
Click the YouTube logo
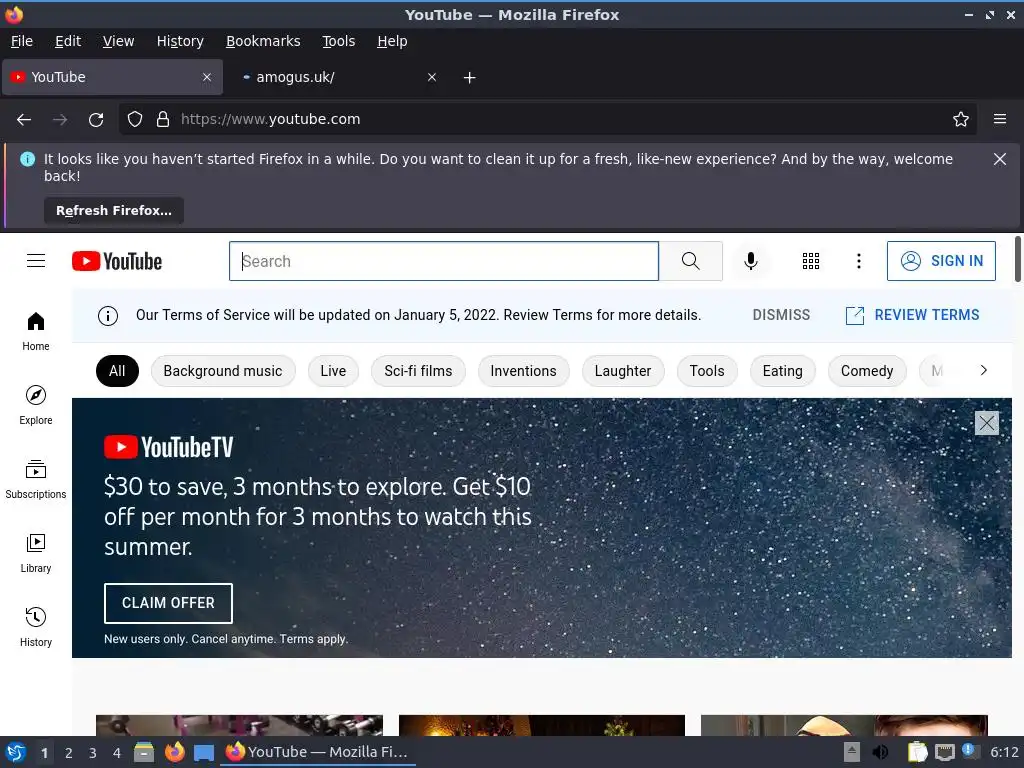[x=117, y=261]
